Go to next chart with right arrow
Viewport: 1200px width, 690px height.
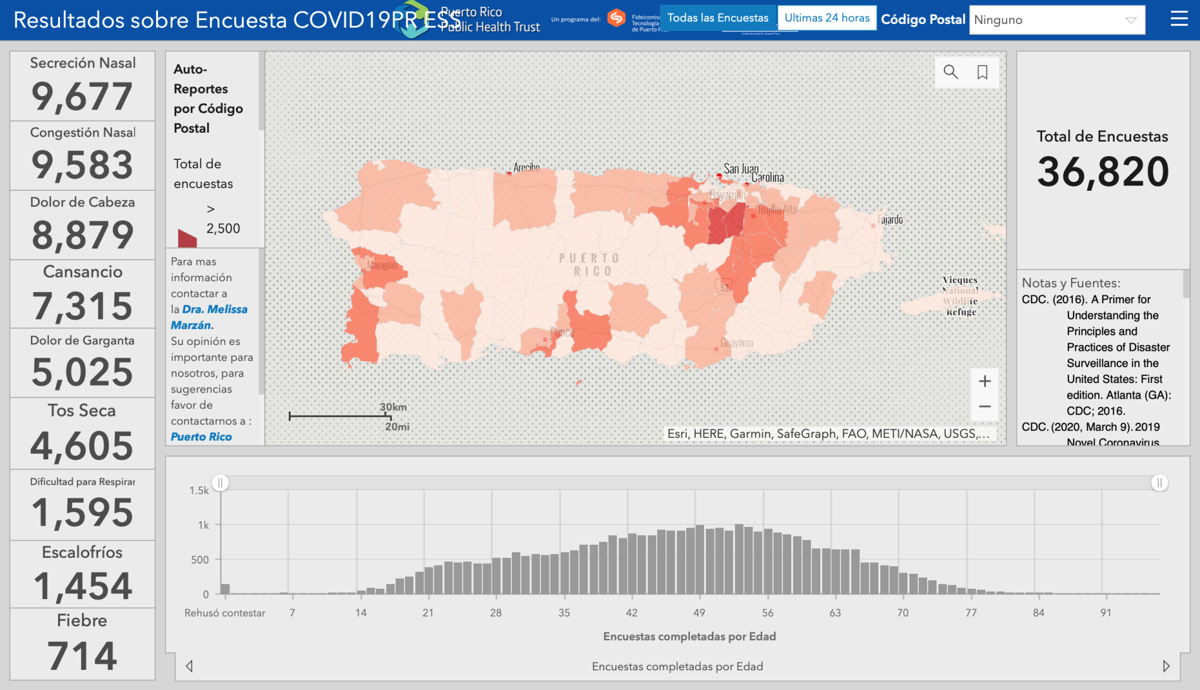point(1166,666)
